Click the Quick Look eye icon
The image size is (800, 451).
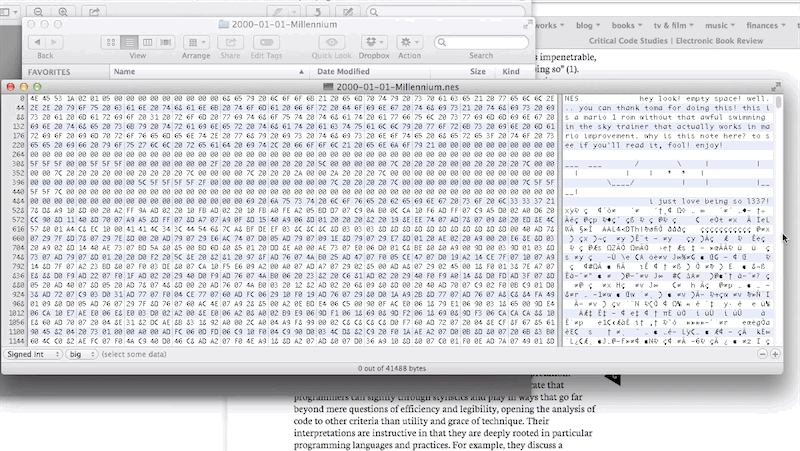click(331, 43)
